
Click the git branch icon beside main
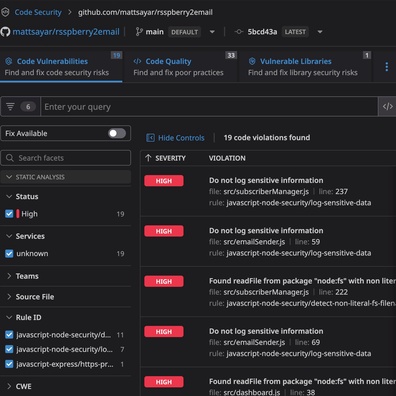139,32
